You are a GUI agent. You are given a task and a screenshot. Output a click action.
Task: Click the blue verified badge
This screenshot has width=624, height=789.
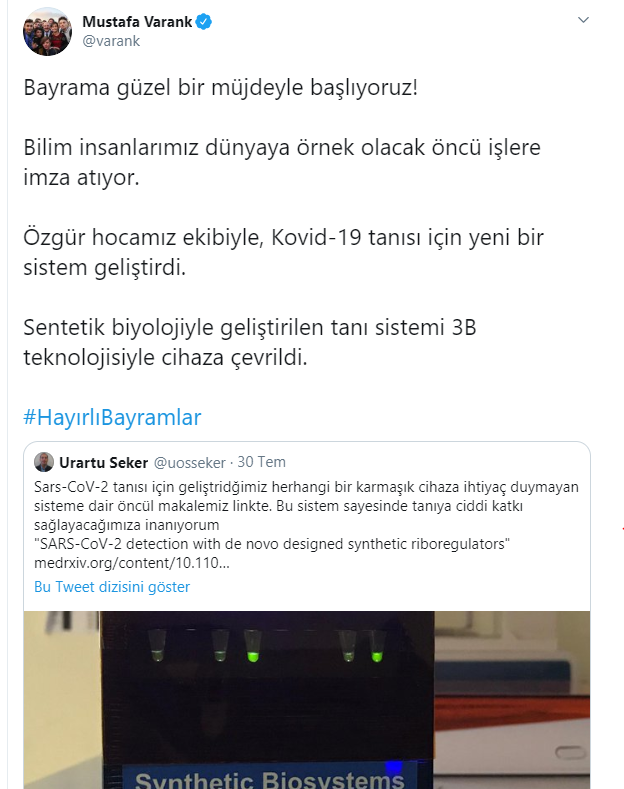tap(204, 22)
